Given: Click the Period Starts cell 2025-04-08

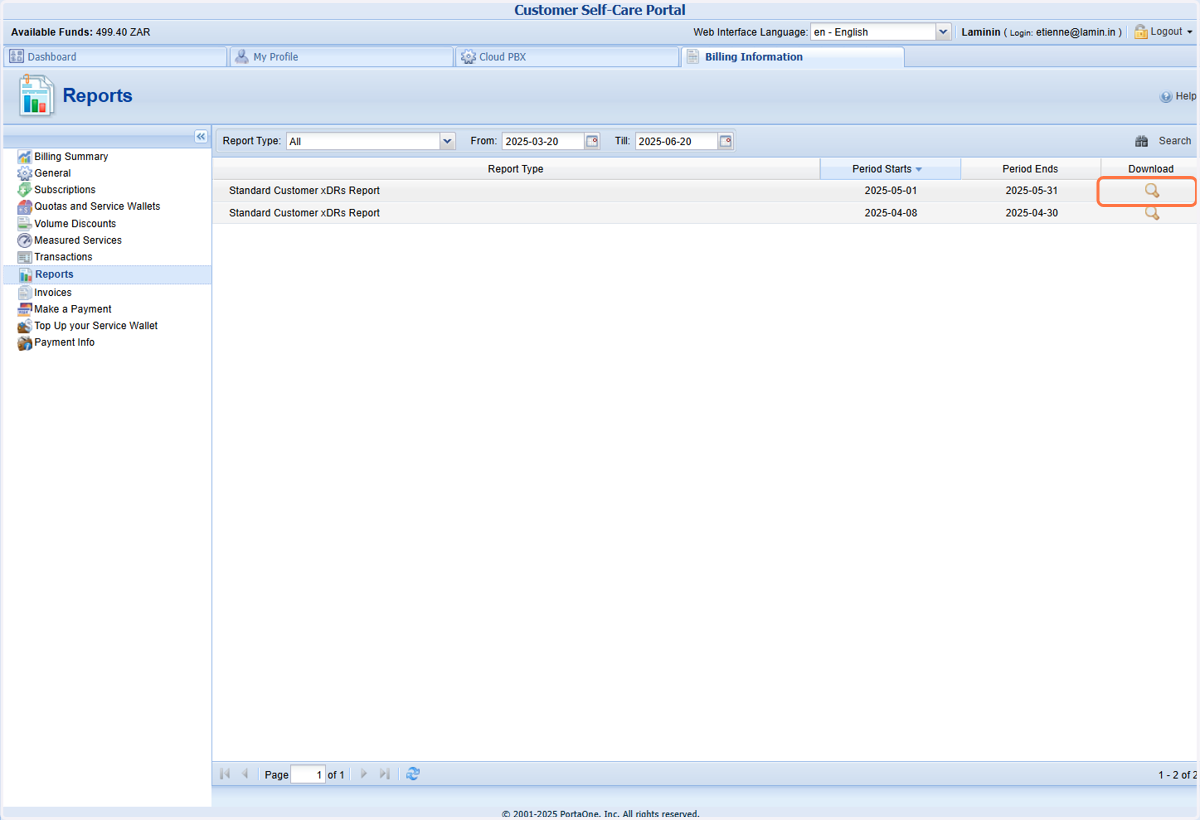Looking at the screenshot, I should point(890,213).
